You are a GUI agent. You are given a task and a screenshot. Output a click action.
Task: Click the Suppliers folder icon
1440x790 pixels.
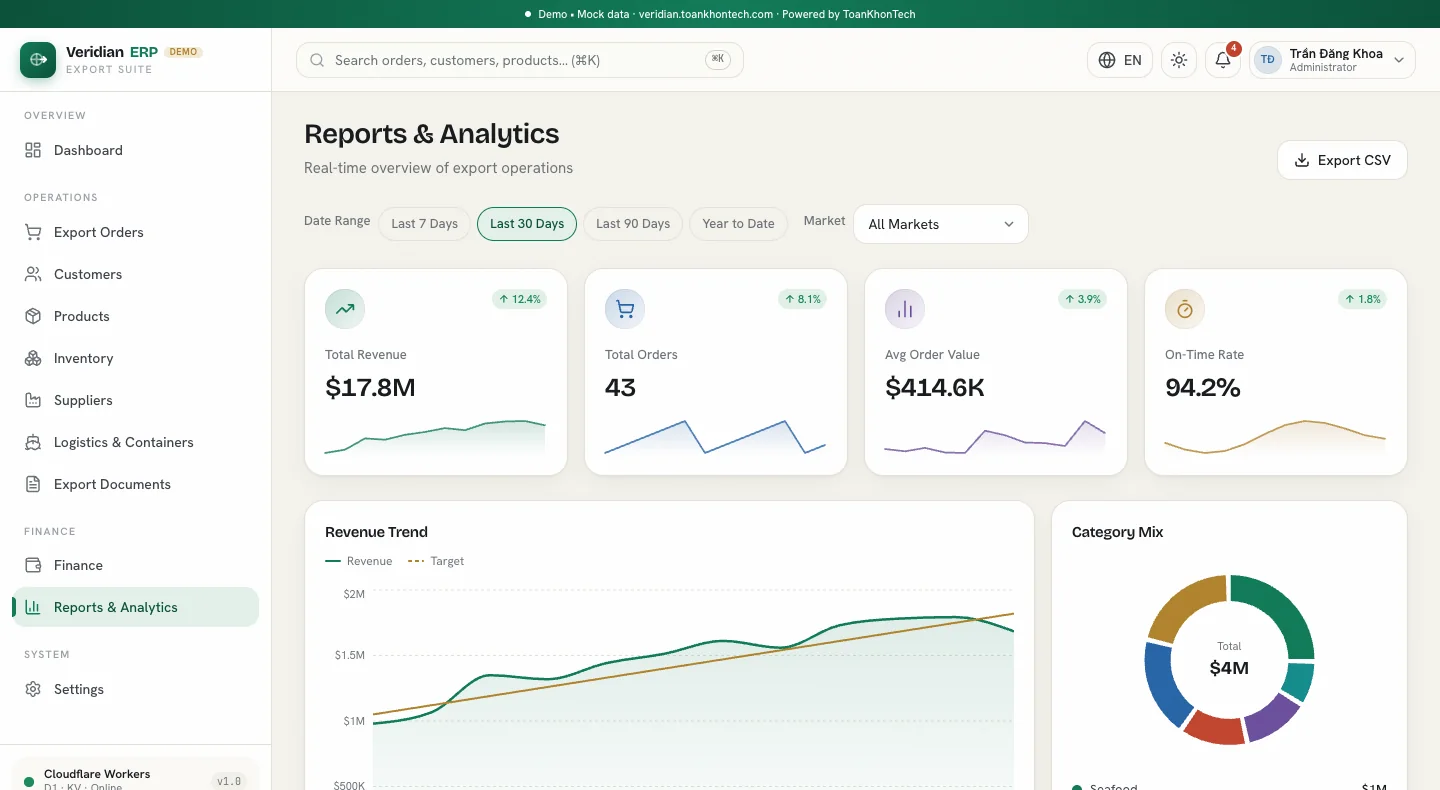tap(33, 400)
